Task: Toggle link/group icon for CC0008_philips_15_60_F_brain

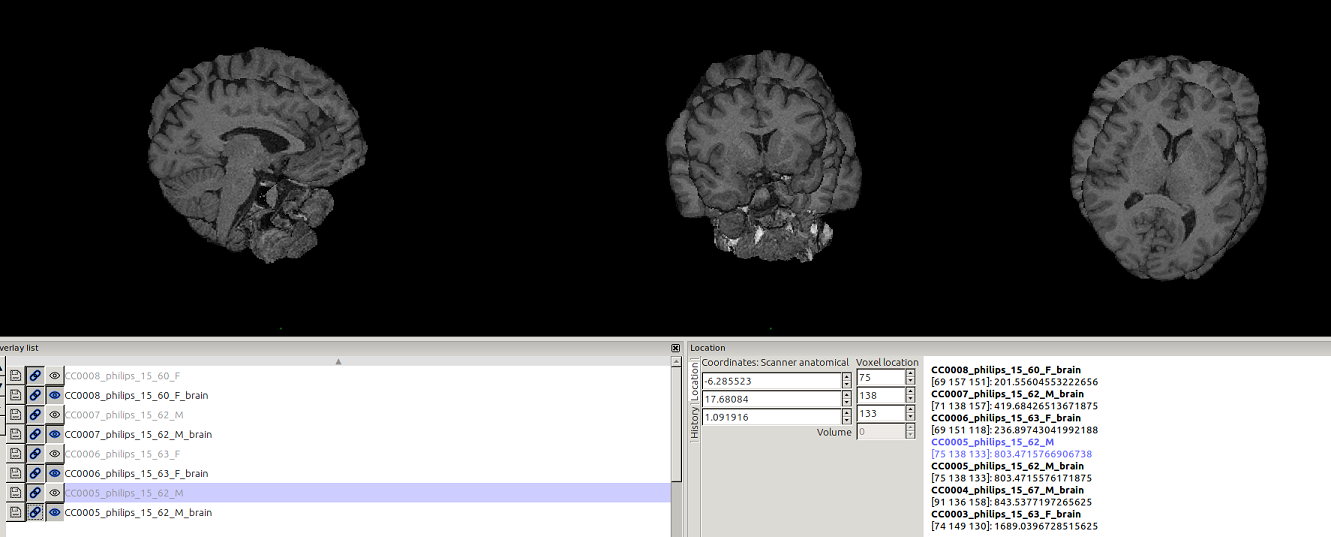Action: 35,395
